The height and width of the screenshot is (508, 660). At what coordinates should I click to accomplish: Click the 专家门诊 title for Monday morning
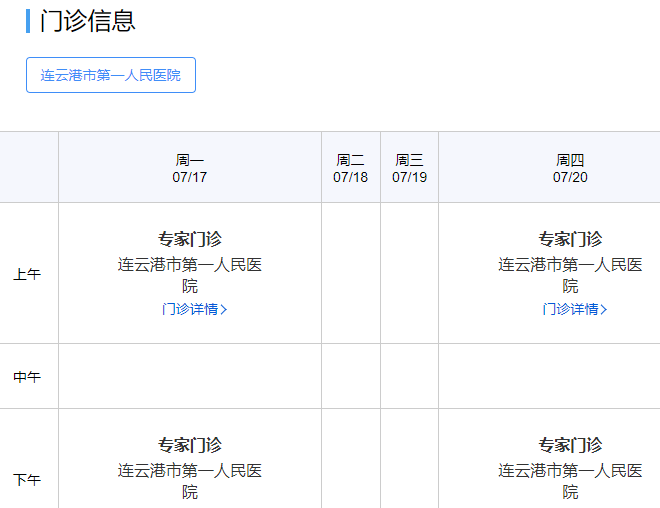pyautogui.click(x=190, y=239)
